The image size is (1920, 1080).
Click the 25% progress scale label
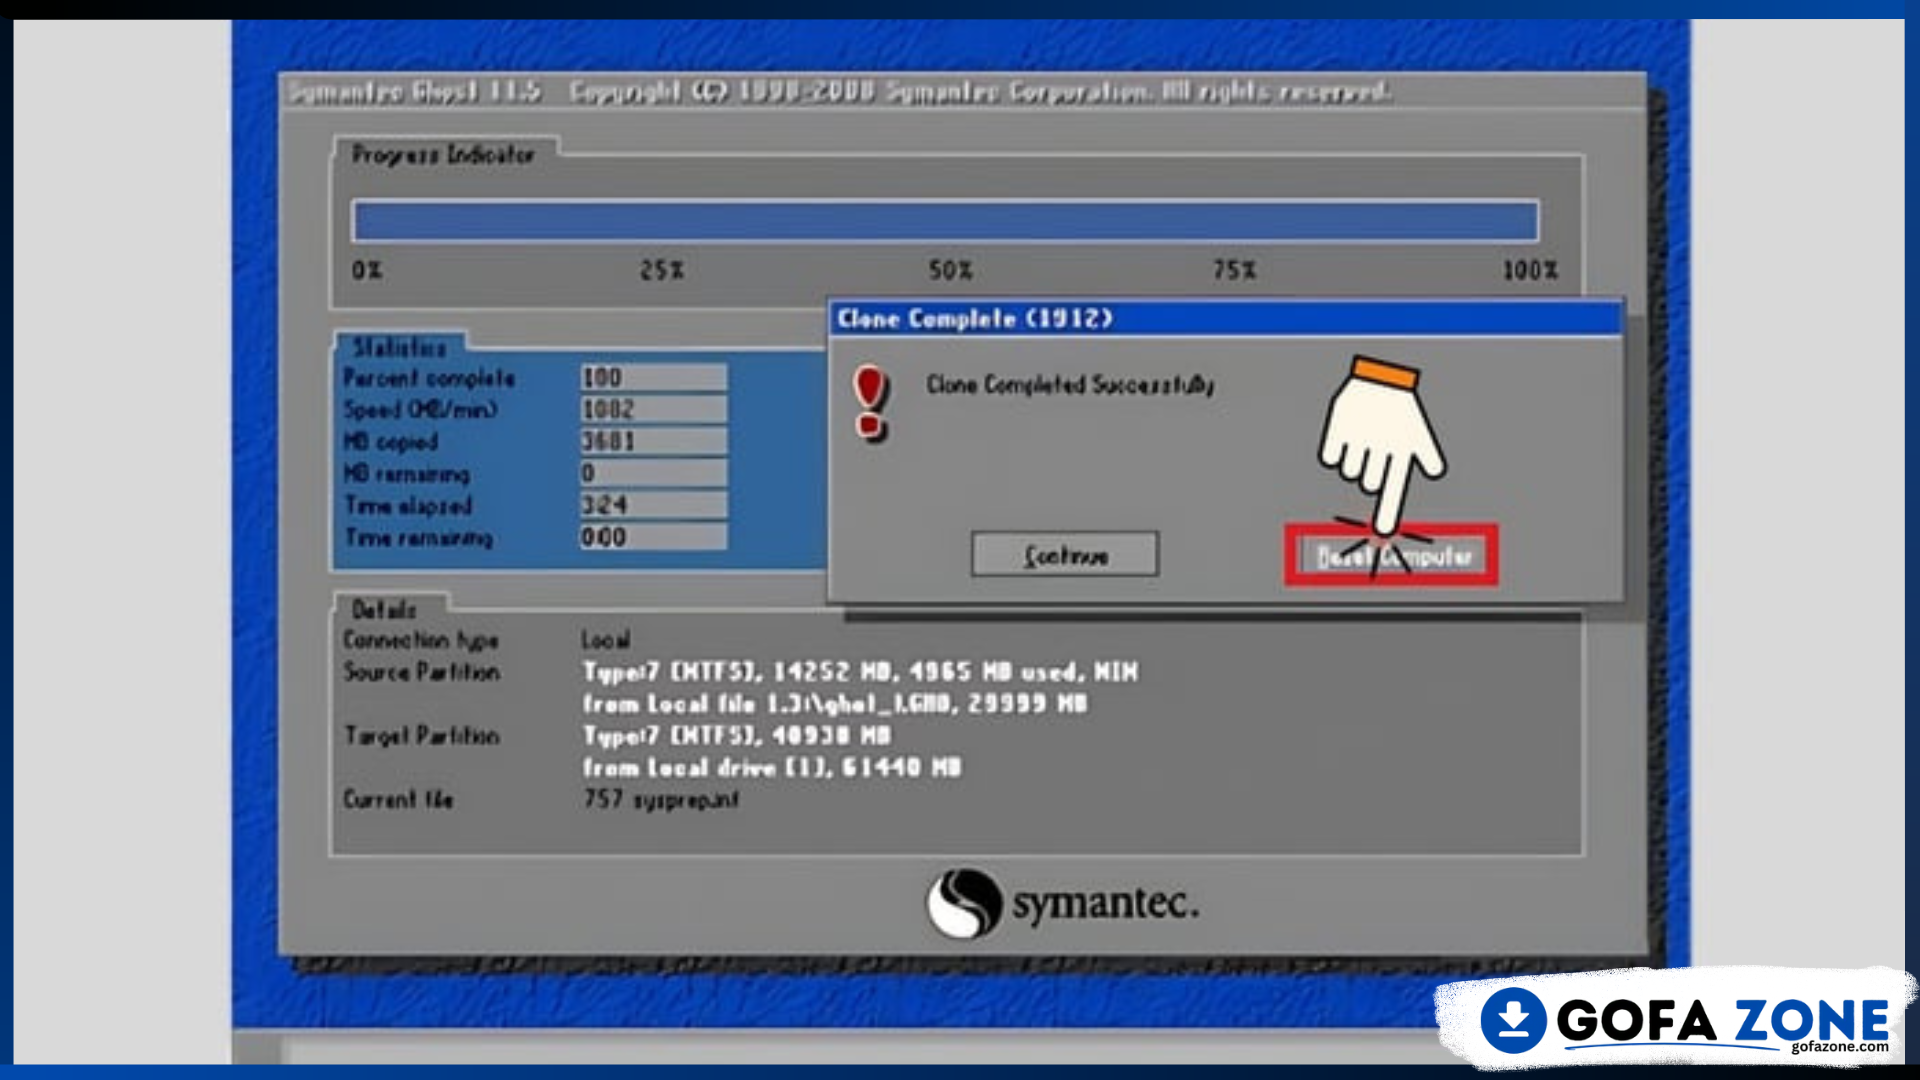(662, 271)
